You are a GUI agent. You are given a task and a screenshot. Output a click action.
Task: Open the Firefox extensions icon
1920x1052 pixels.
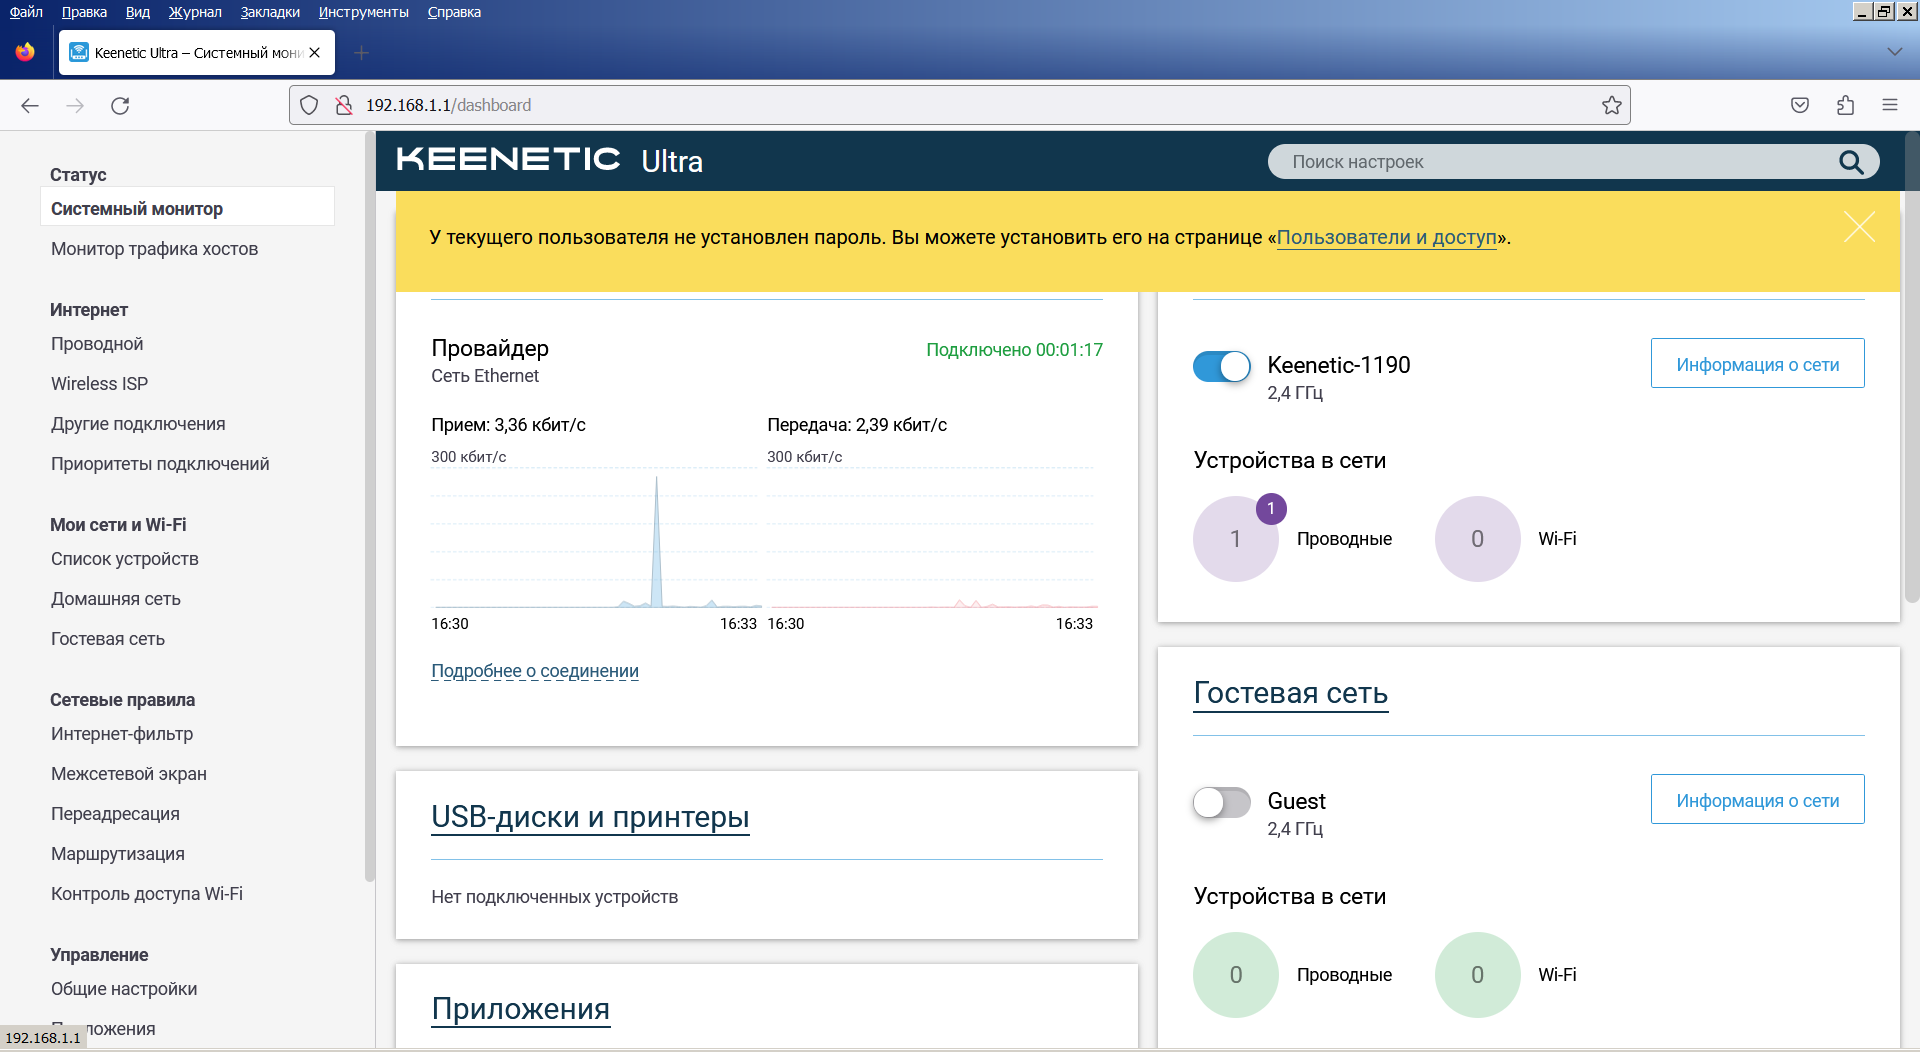tap(1845, 105)
